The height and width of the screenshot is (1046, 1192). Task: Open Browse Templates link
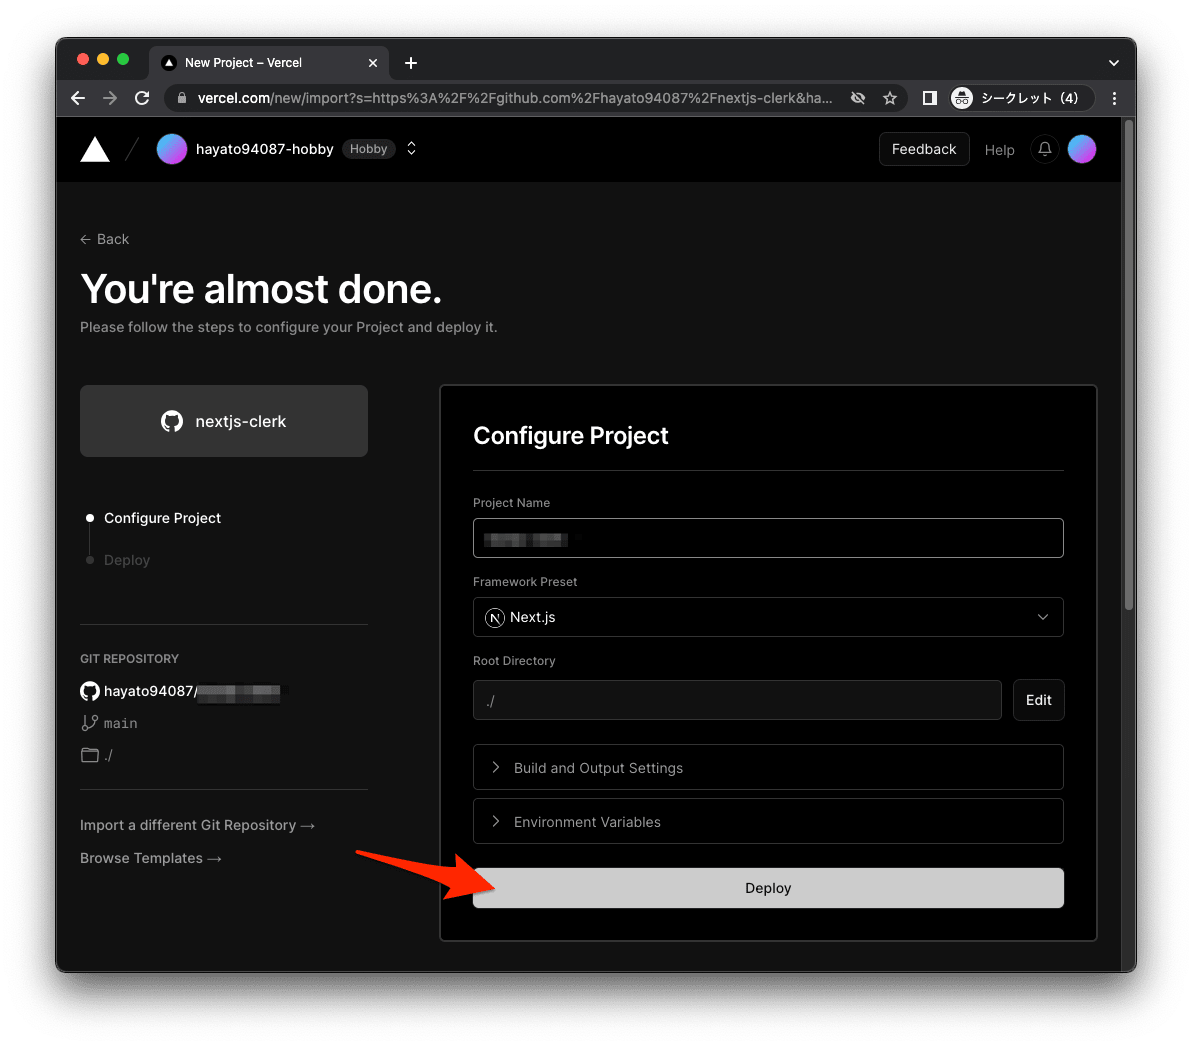151,857
